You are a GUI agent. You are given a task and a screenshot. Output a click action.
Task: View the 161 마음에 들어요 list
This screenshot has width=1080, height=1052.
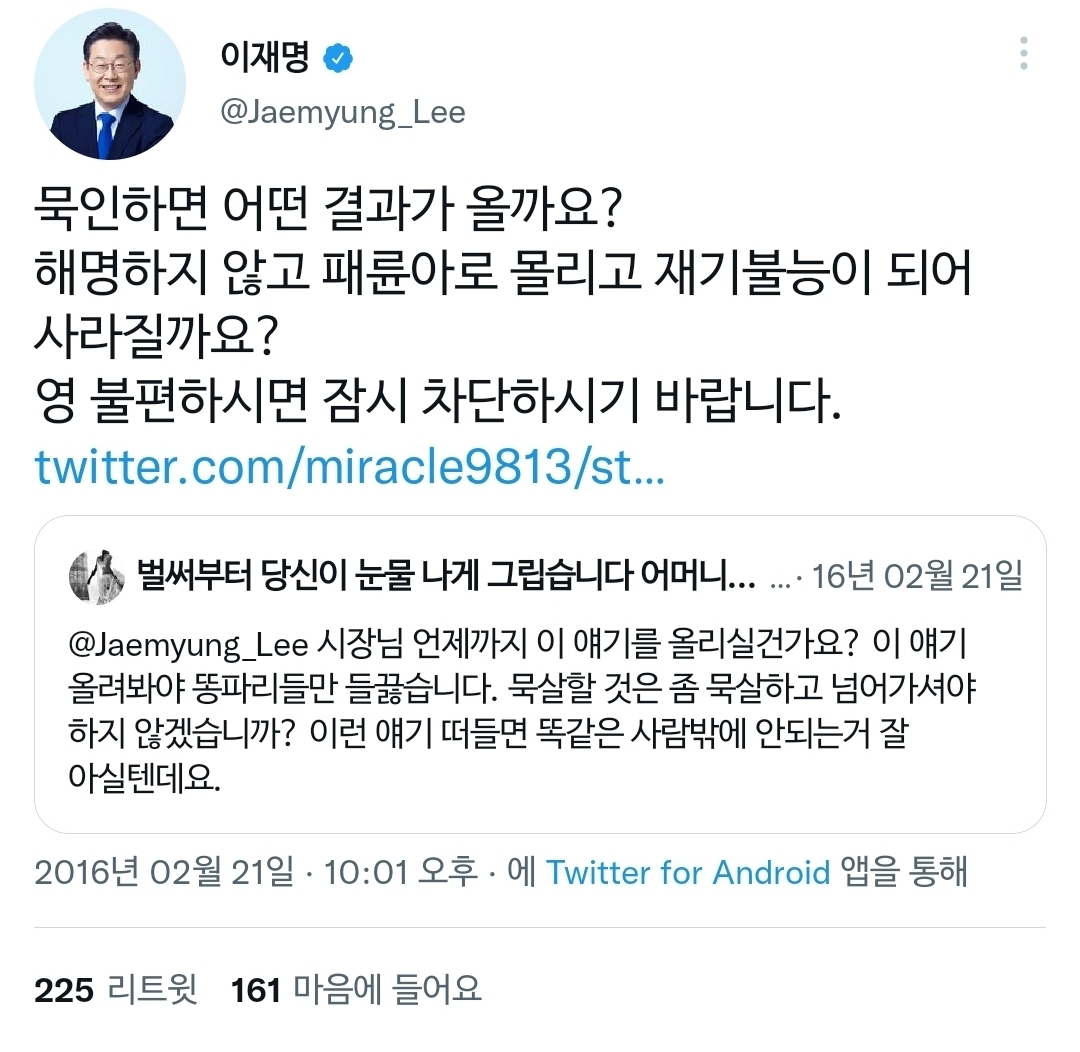pyautogui.click(x=356, y=990)
